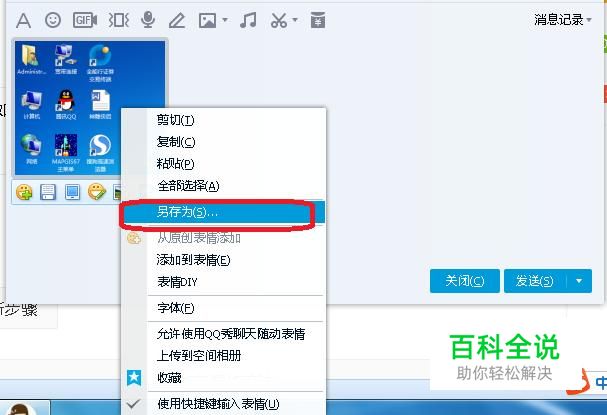Click the pasted desktop screenshot image
Screen dimensions: 607x415
point(90,108)
